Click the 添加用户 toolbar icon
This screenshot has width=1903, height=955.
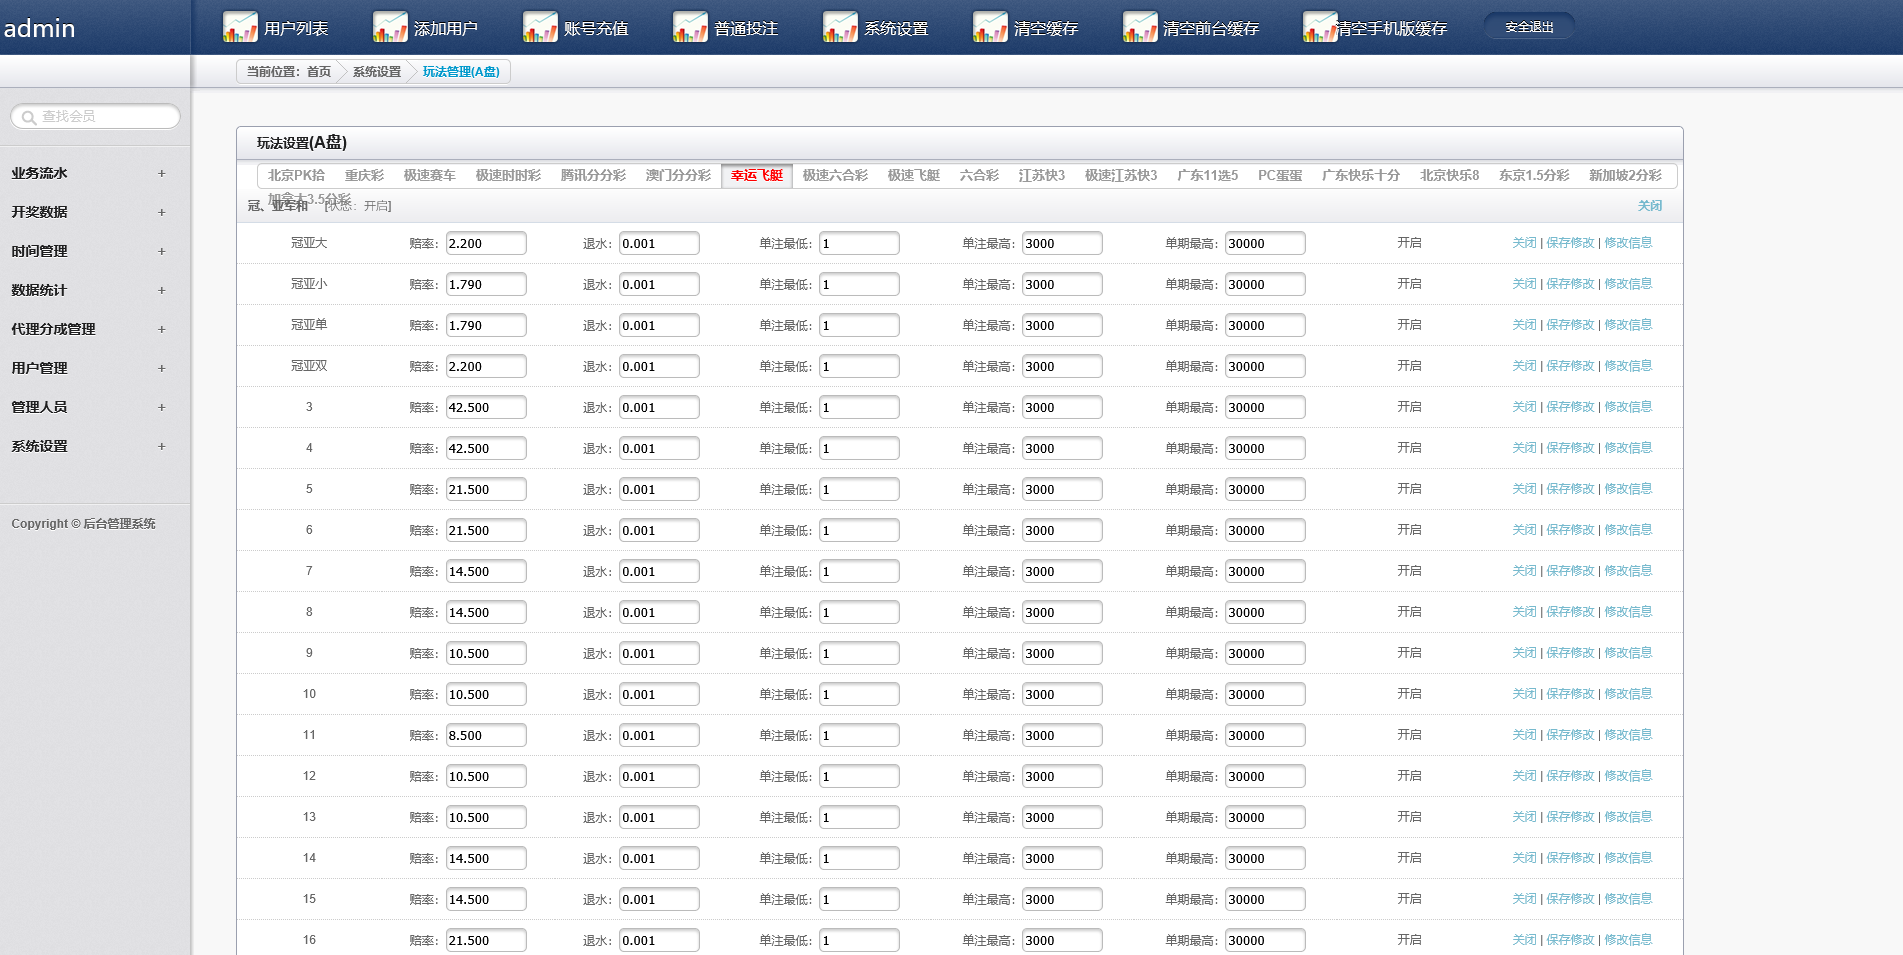(x=390, y=27)
